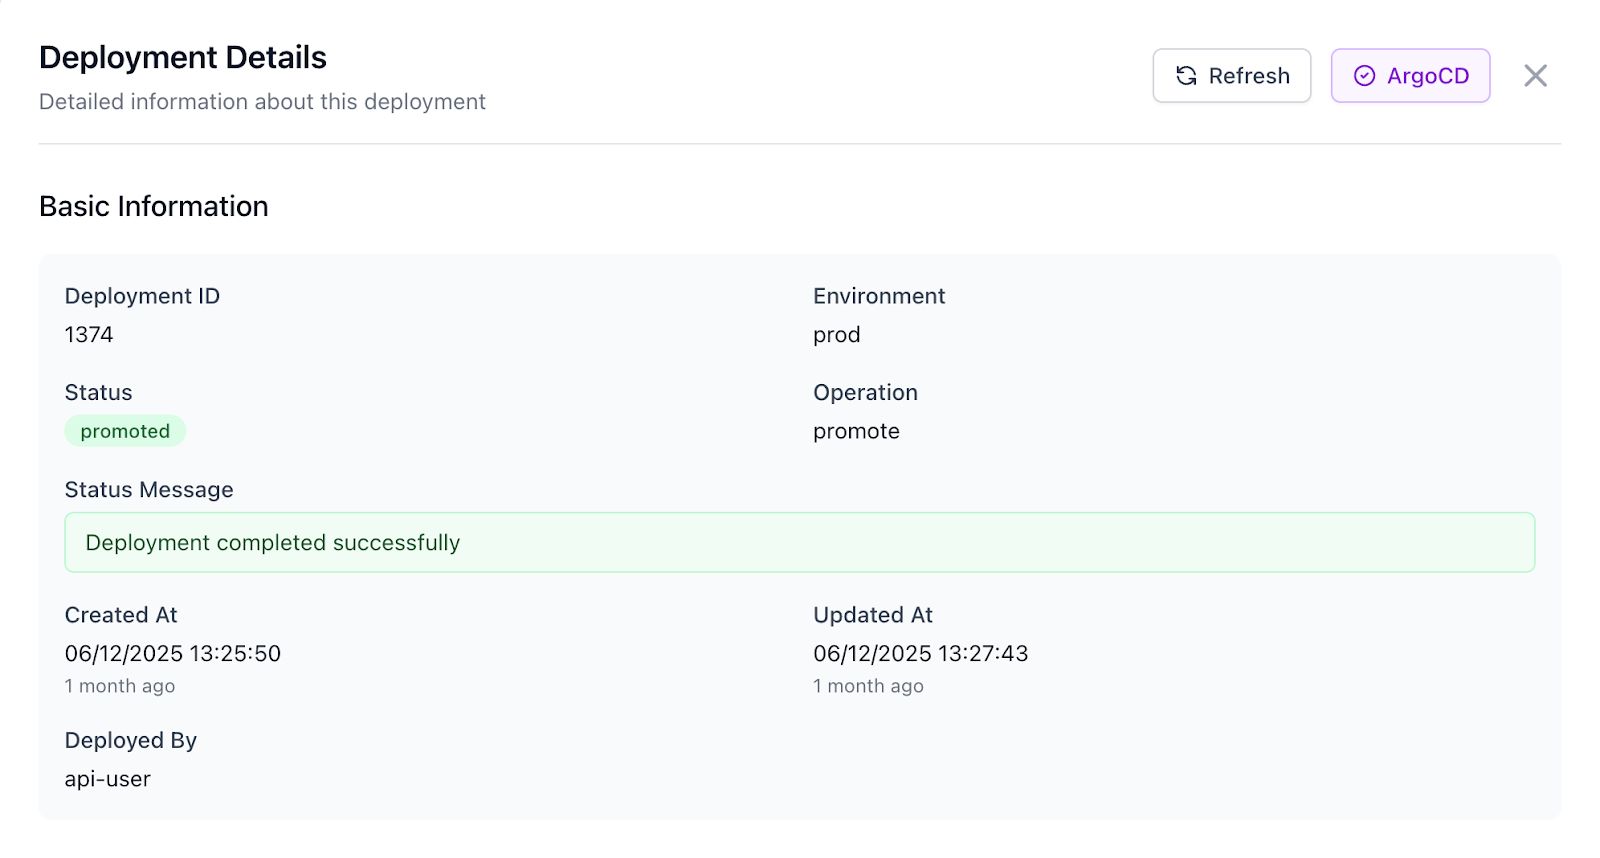
Task: Click the circular arrows refresh icon
Action: tap(1186, 76)
